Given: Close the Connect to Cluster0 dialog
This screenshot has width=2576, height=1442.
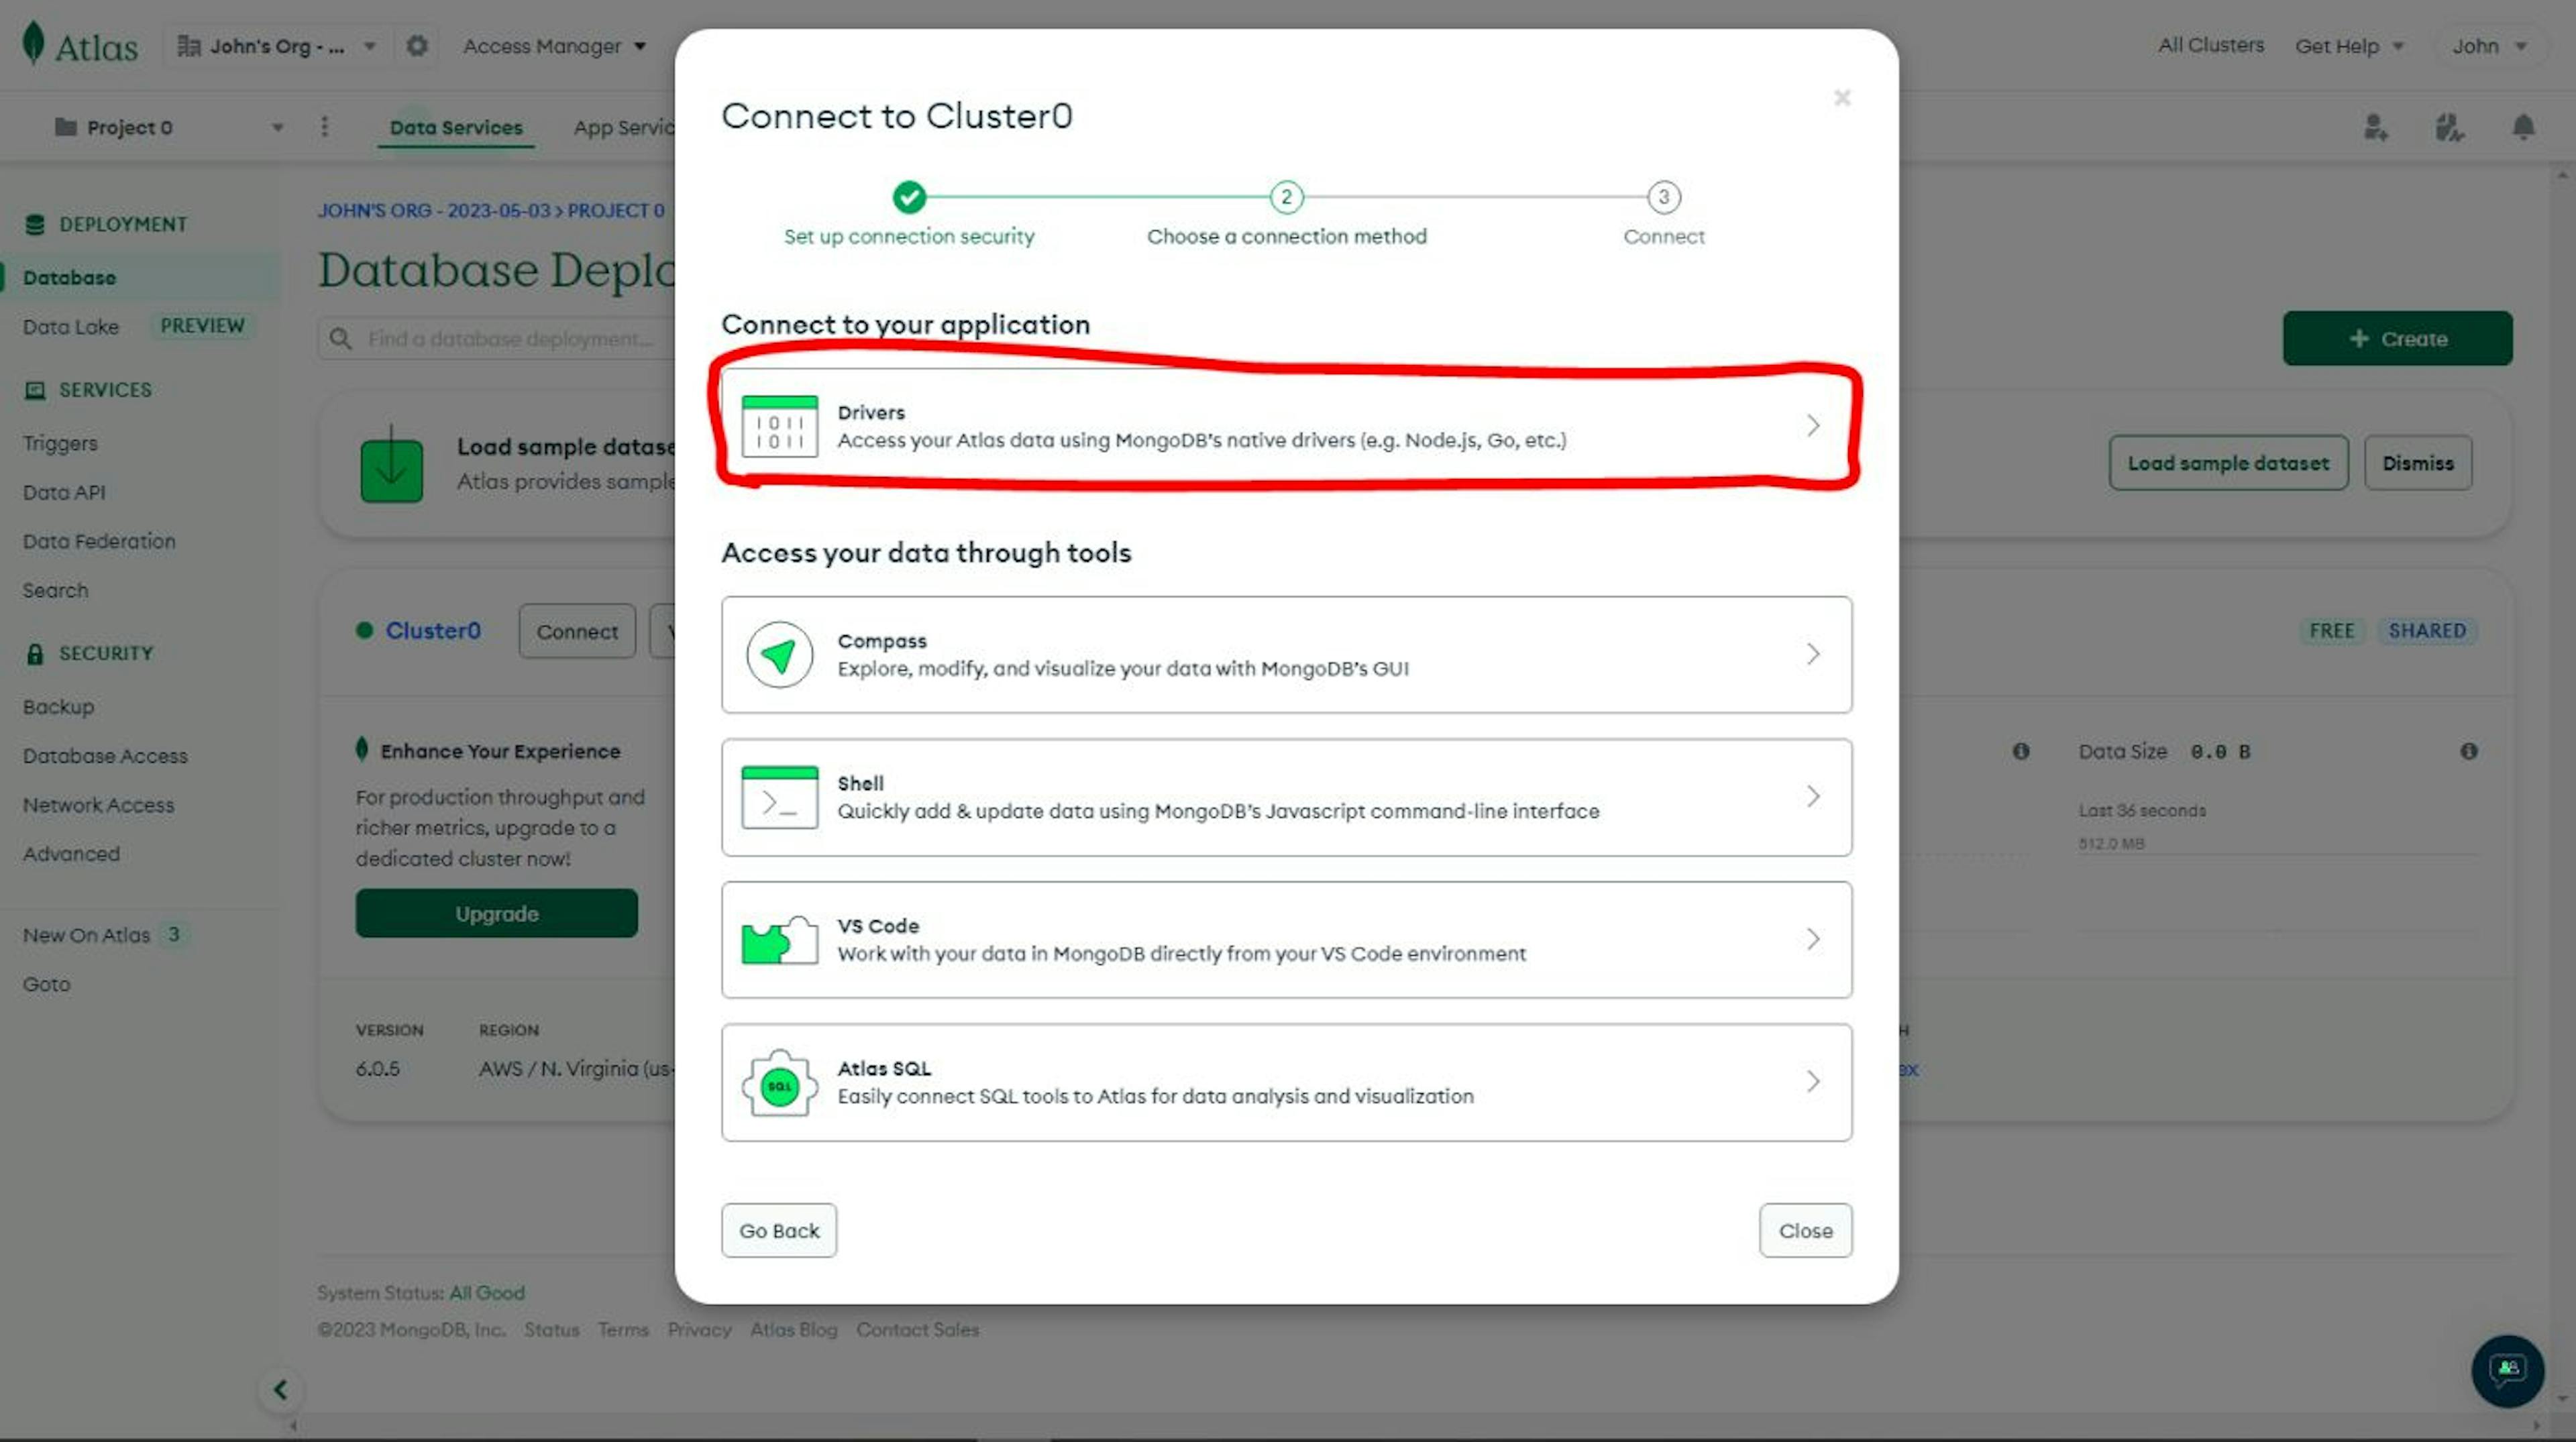Looking at the screenshot, I should tap(1842, 98).
